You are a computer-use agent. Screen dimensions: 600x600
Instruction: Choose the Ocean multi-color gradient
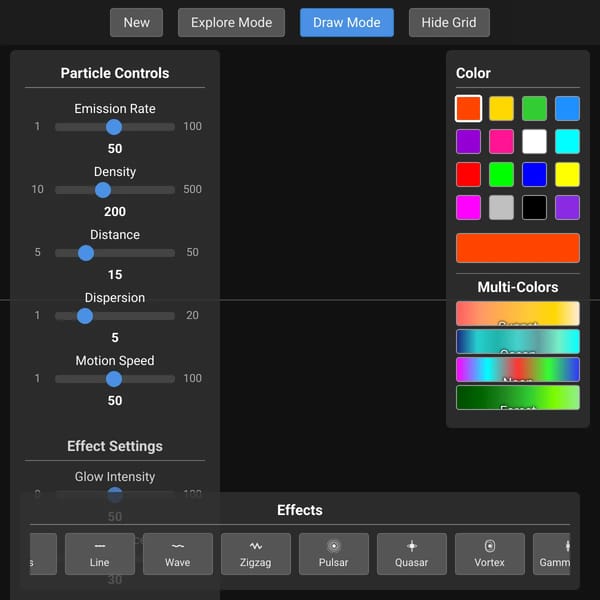[518, 341]
